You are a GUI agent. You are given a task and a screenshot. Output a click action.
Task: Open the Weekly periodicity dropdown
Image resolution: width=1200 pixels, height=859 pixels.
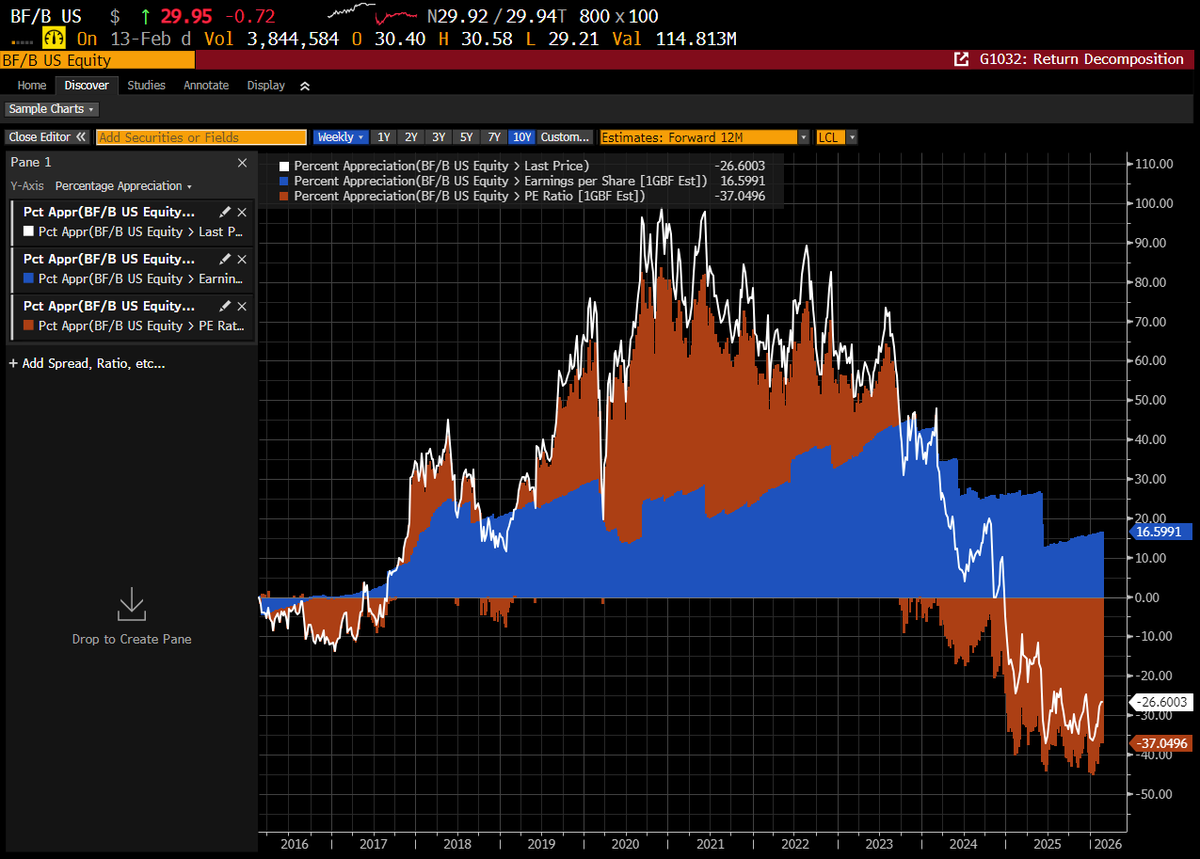pyautogui.click(x=341, y=137)
